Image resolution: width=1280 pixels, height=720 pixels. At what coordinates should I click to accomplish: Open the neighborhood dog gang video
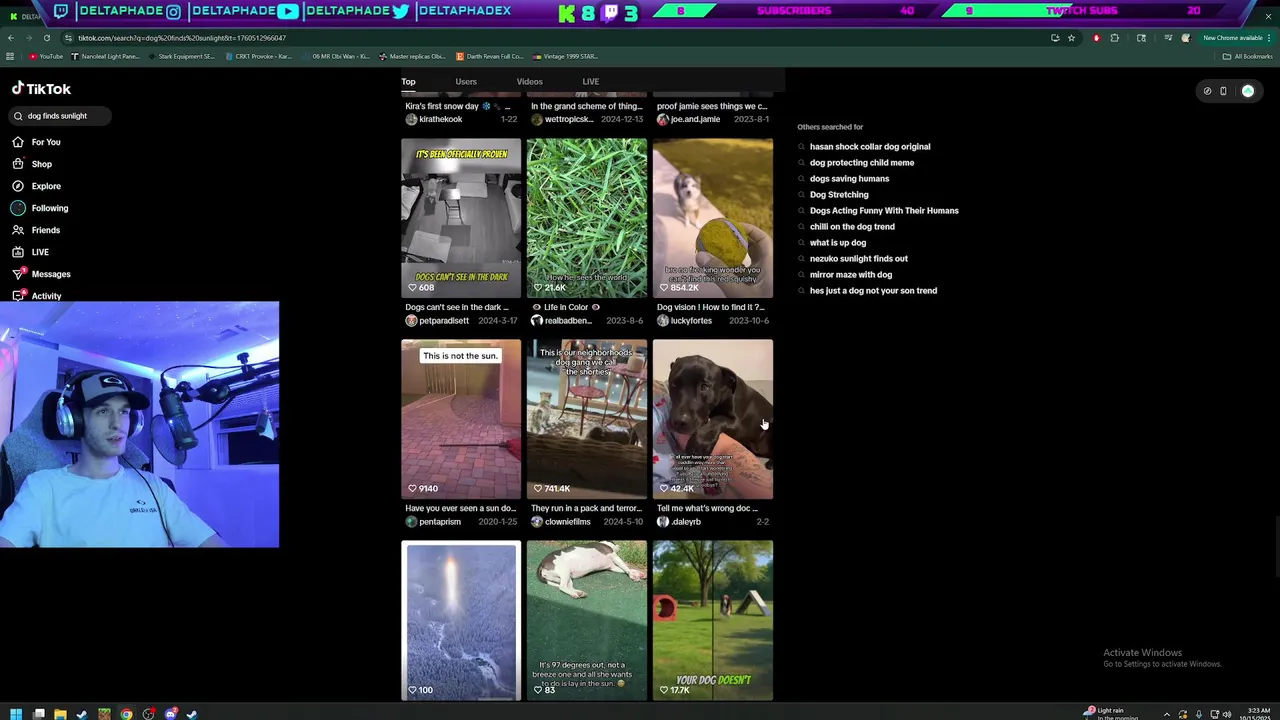tap(587, 419)
